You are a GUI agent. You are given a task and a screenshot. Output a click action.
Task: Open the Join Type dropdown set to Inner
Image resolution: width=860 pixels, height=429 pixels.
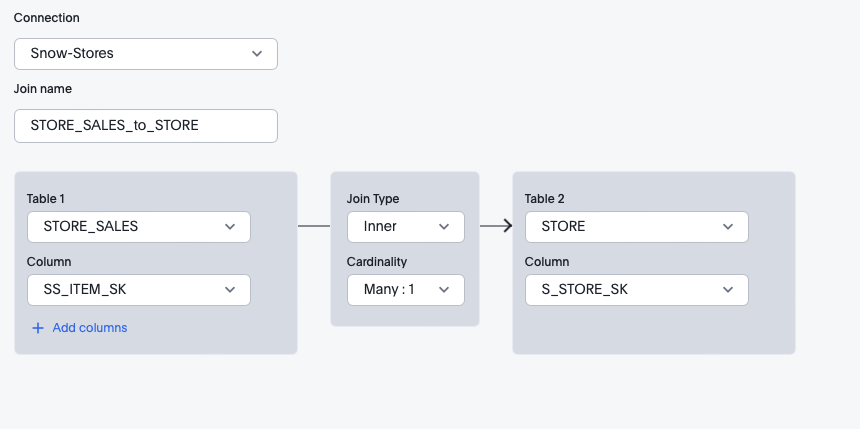click(405, 227)
